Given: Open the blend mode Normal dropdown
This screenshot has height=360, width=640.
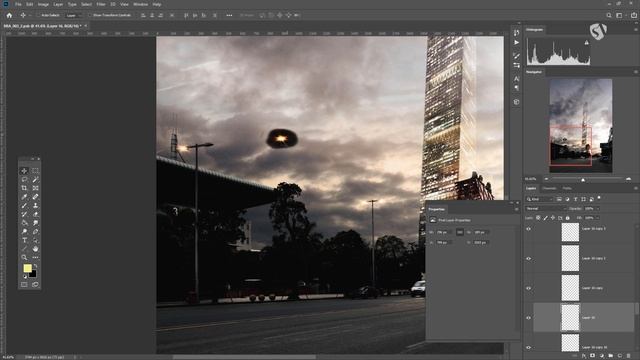Looking at the screenshot, I should tap(545, 209).
